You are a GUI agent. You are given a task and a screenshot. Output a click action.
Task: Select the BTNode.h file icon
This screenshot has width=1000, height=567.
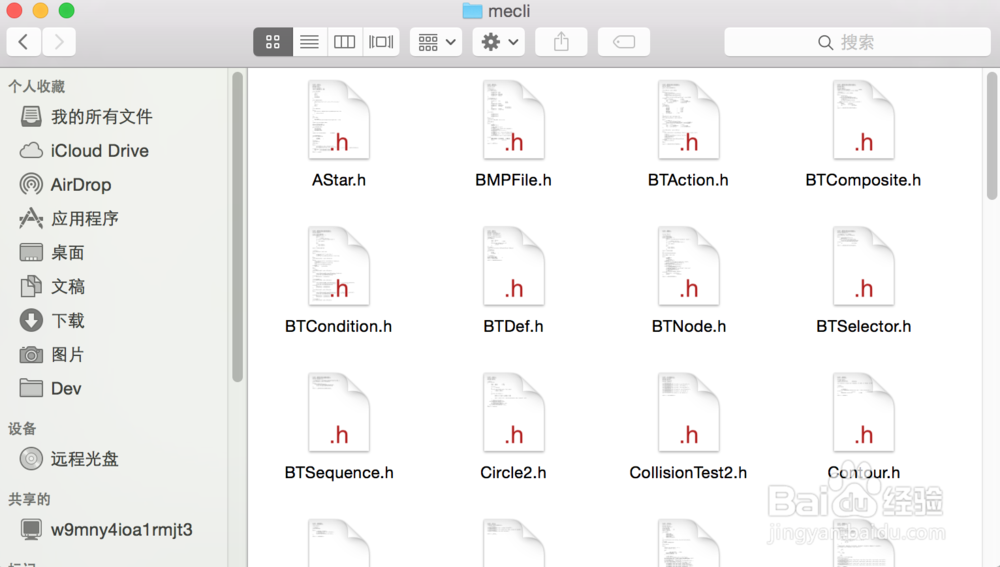688,266
